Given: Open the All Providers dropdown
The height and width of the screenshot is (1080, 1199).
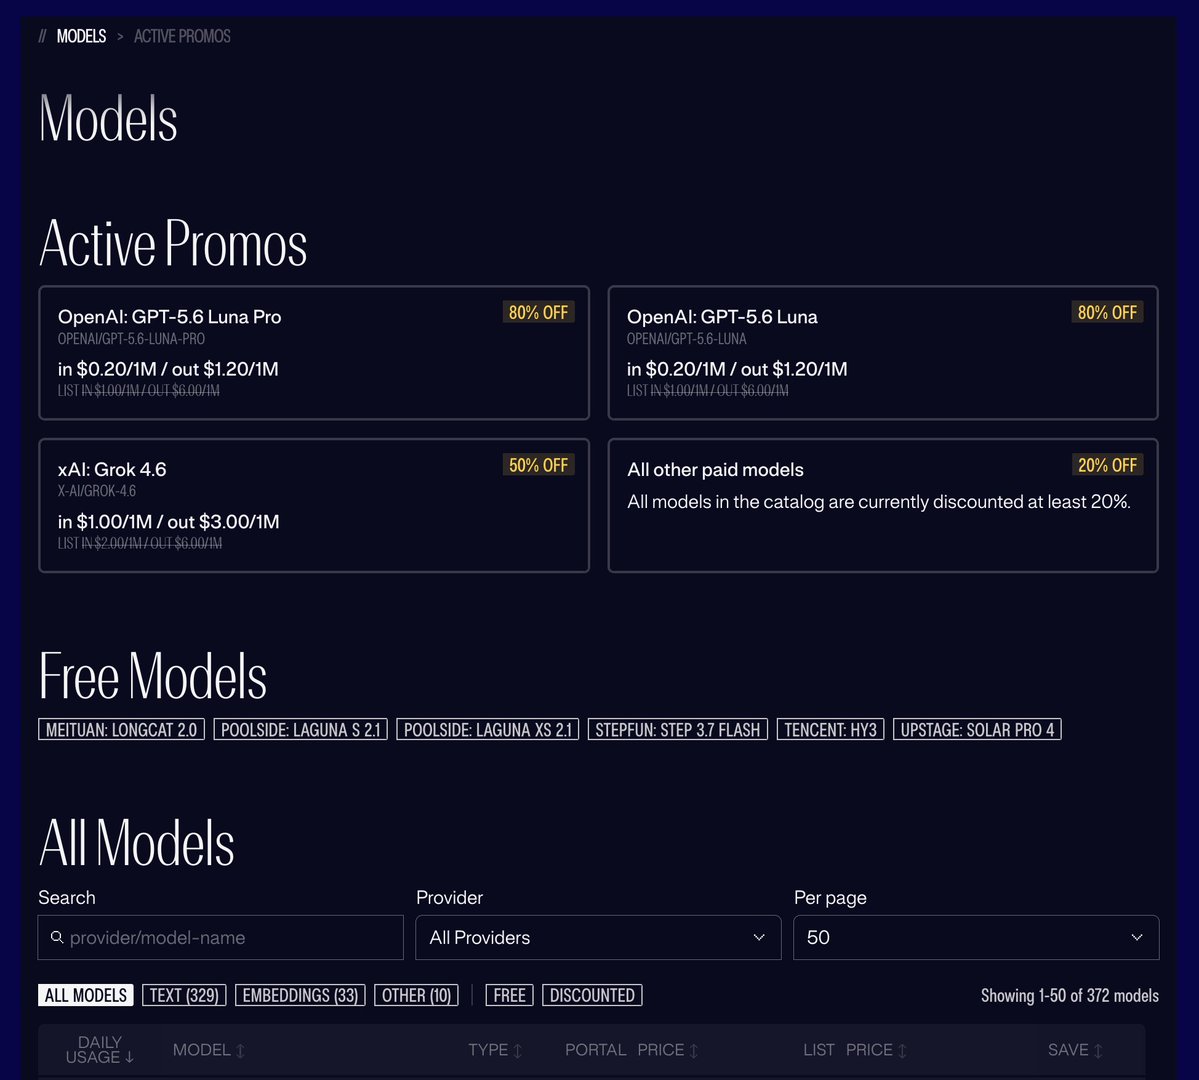Looking at the screenshot, I should (598, 937).
